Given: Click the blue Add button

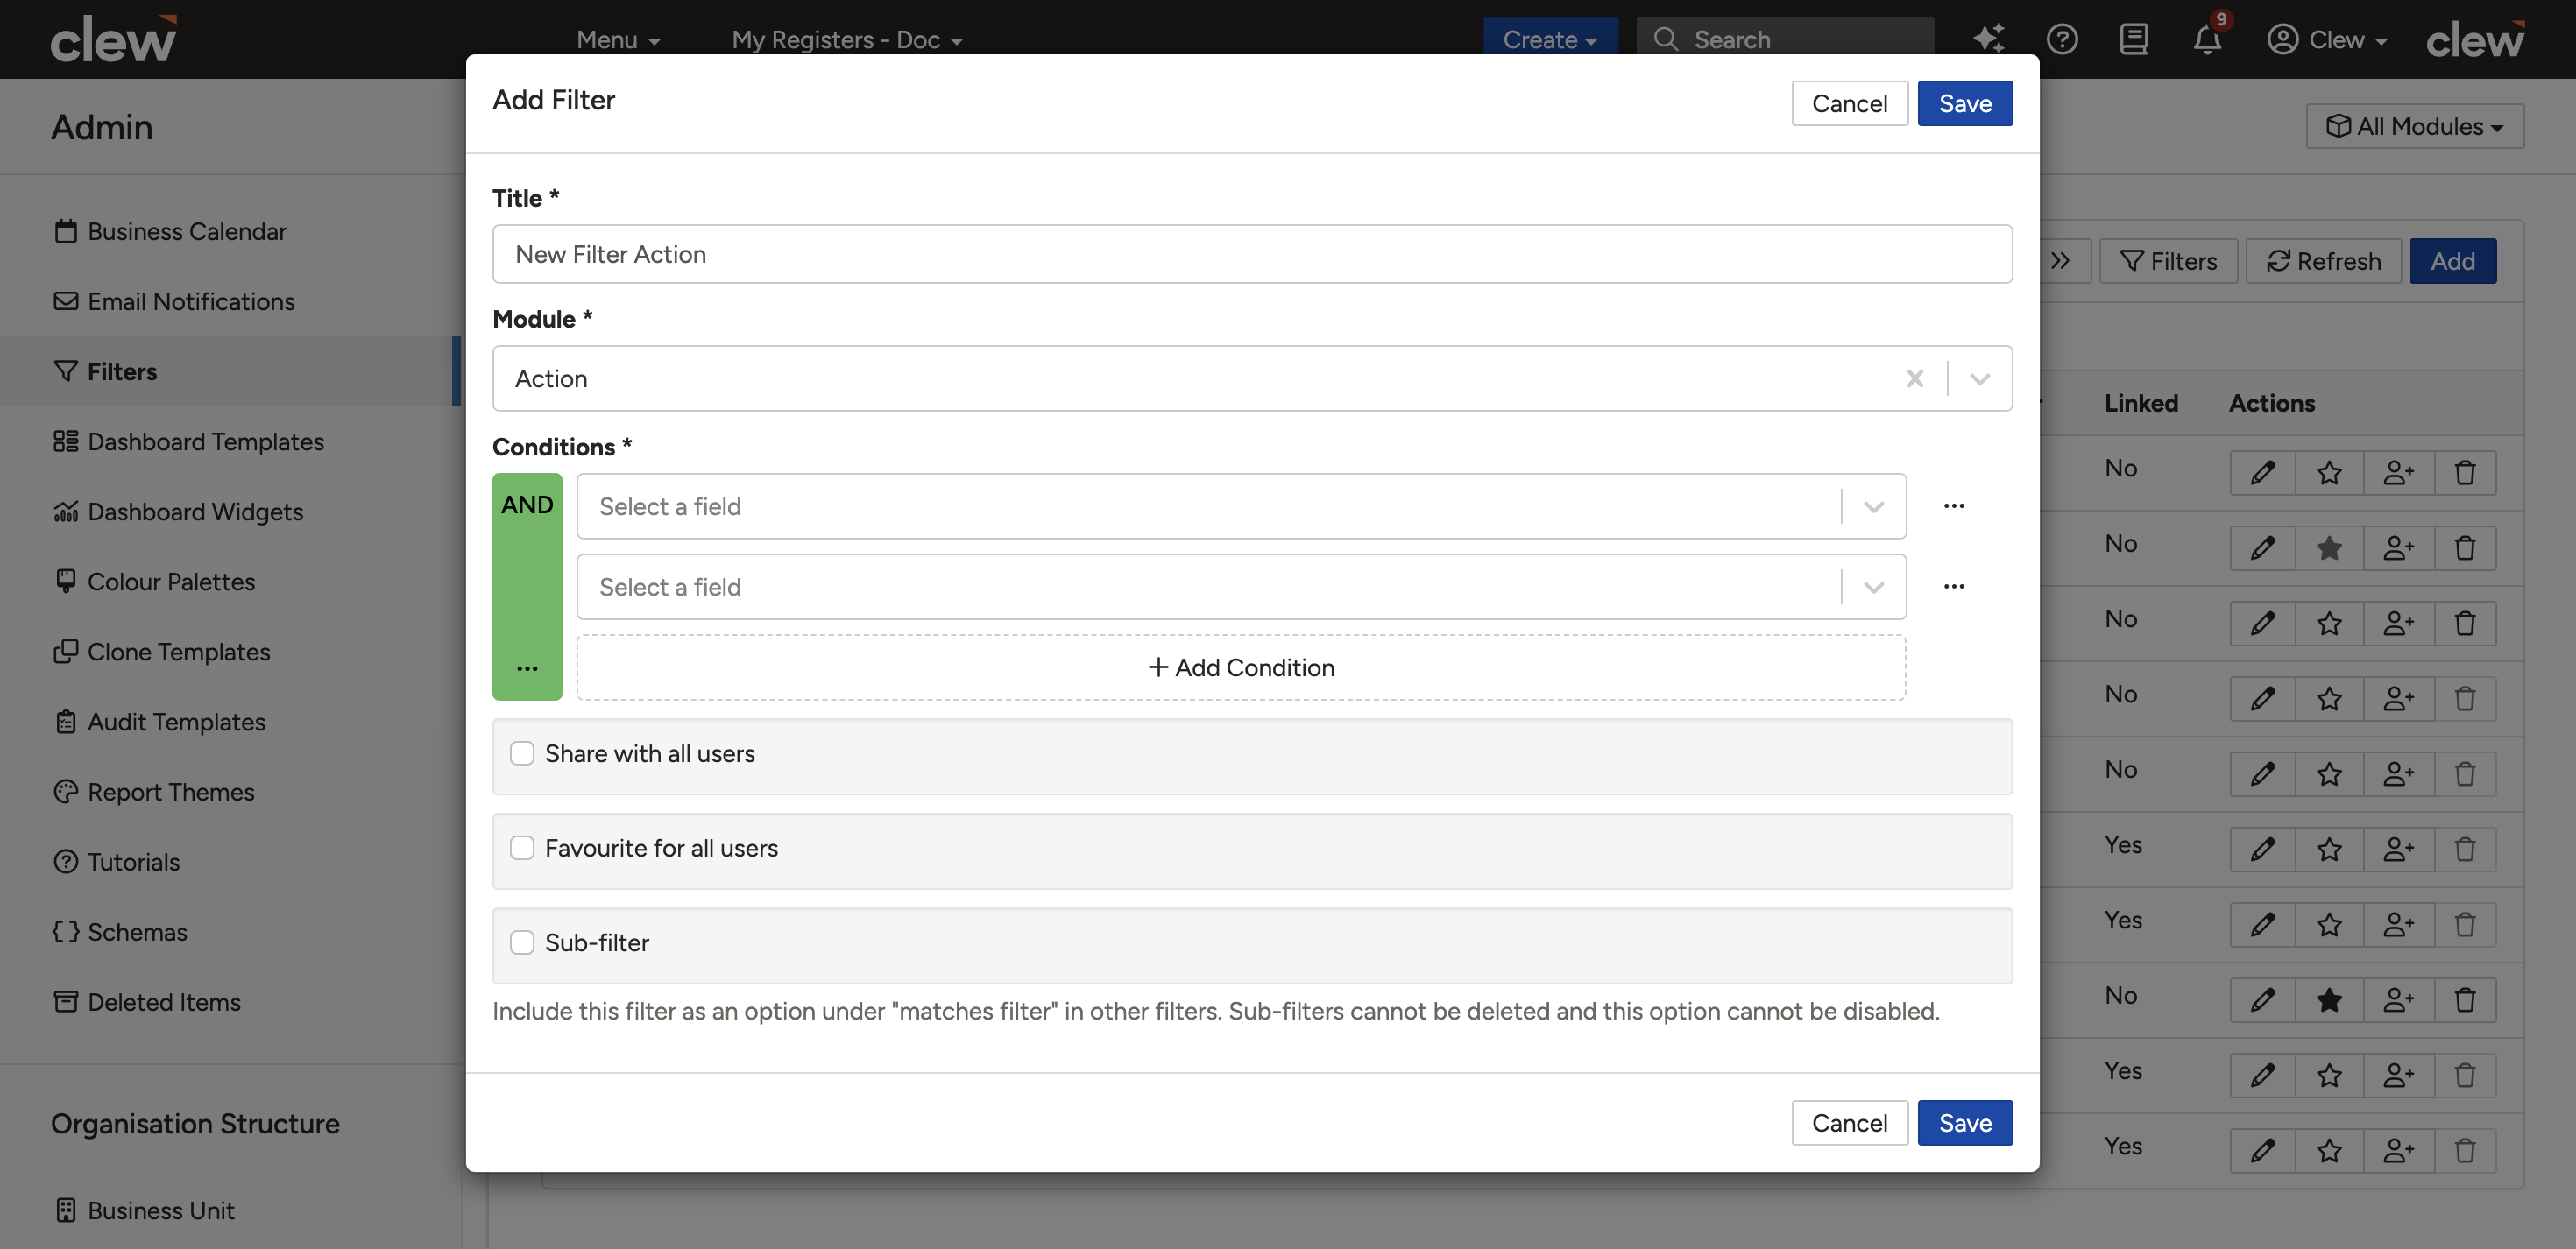Looking at the screenshot, I should point(2452,261).
